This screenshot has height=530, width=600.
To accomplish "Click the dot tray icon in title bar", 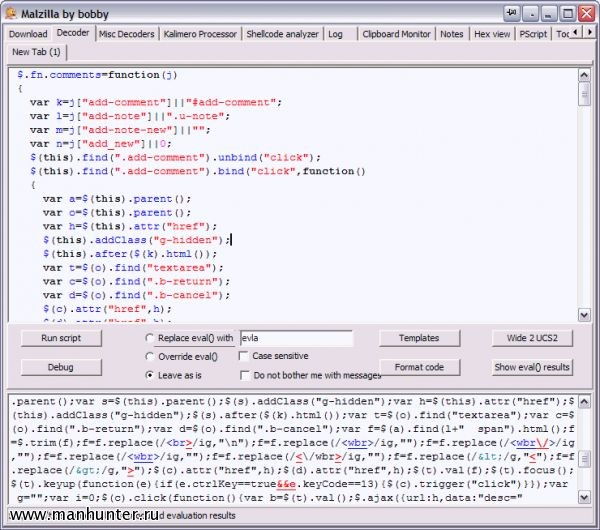I will coord(531,13).
